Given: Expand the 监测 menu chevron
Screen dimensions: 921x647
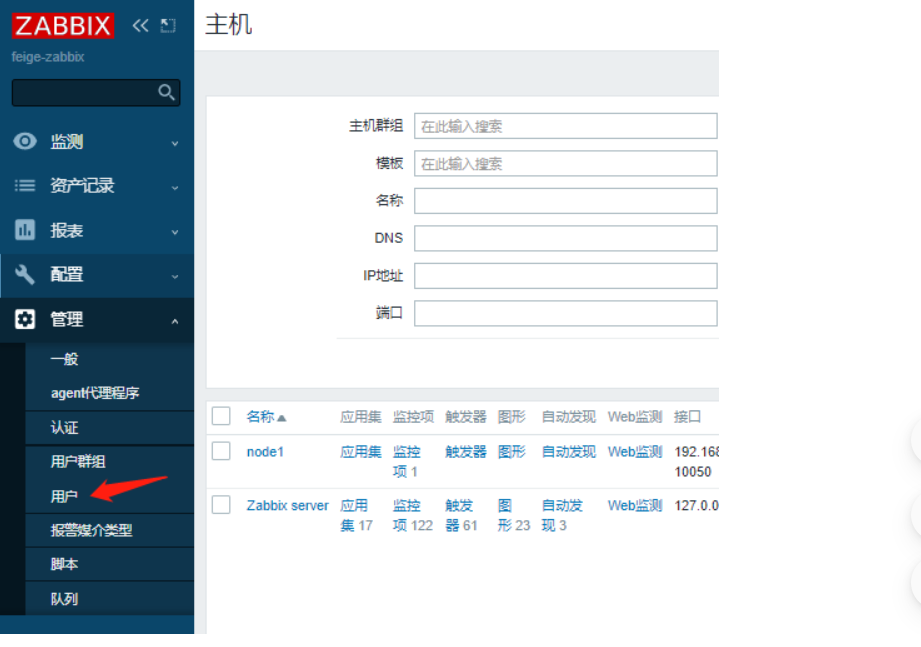Looking at the screenshot, I should pos(175,143).
